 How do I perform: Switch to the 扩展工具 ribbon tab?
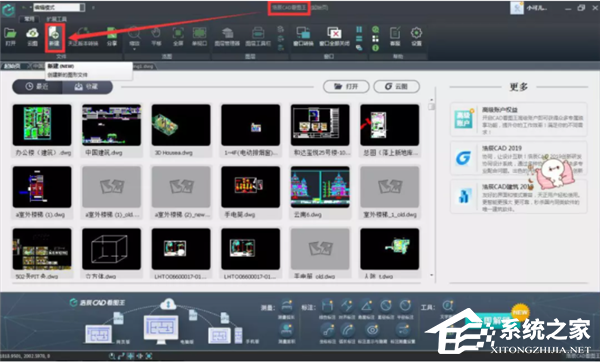[x=57, y=19]
